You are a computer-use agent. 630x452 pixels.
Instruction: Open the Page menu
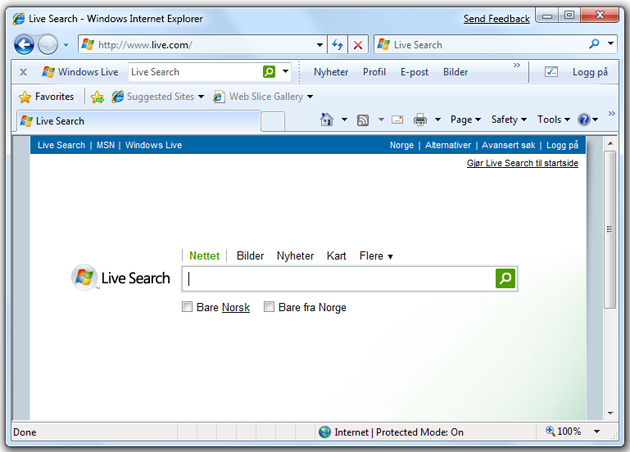pos(465,119)
